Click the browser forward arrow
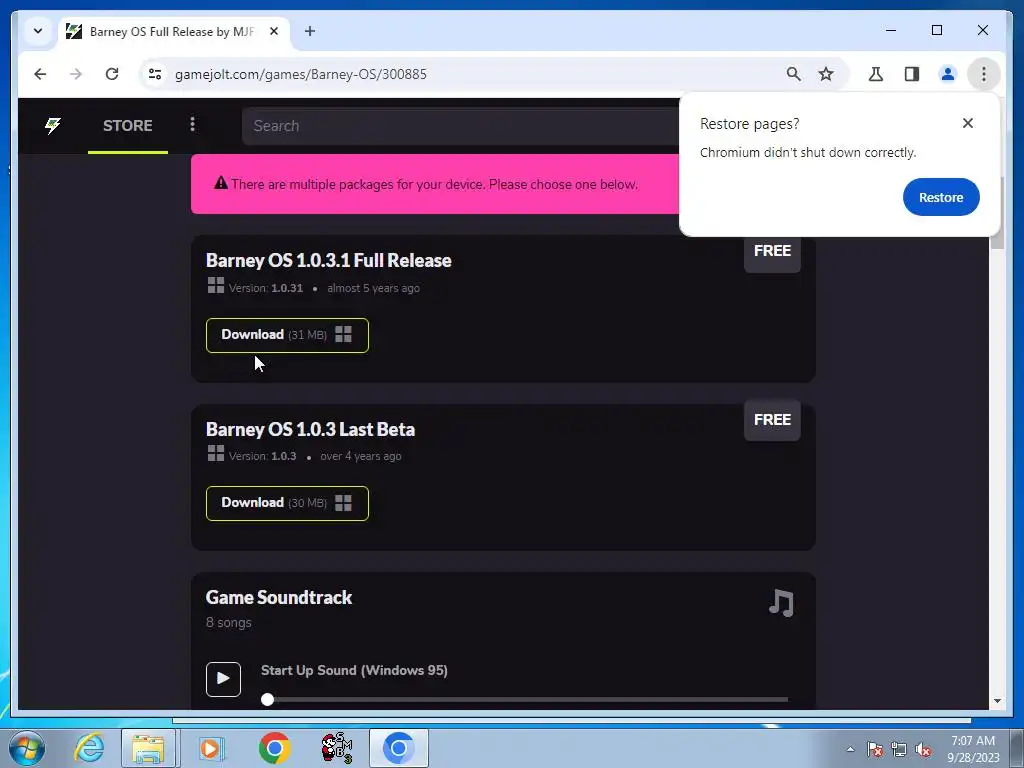The height and width of the screenshot is (768, 1024). pos(76,74)
